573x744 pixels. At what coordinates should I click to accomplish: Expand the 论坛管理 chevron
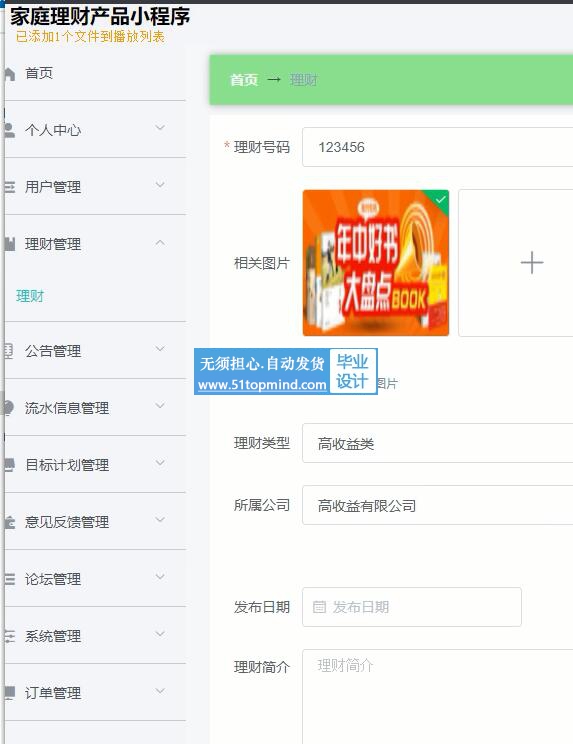click(x=160, y=577)
